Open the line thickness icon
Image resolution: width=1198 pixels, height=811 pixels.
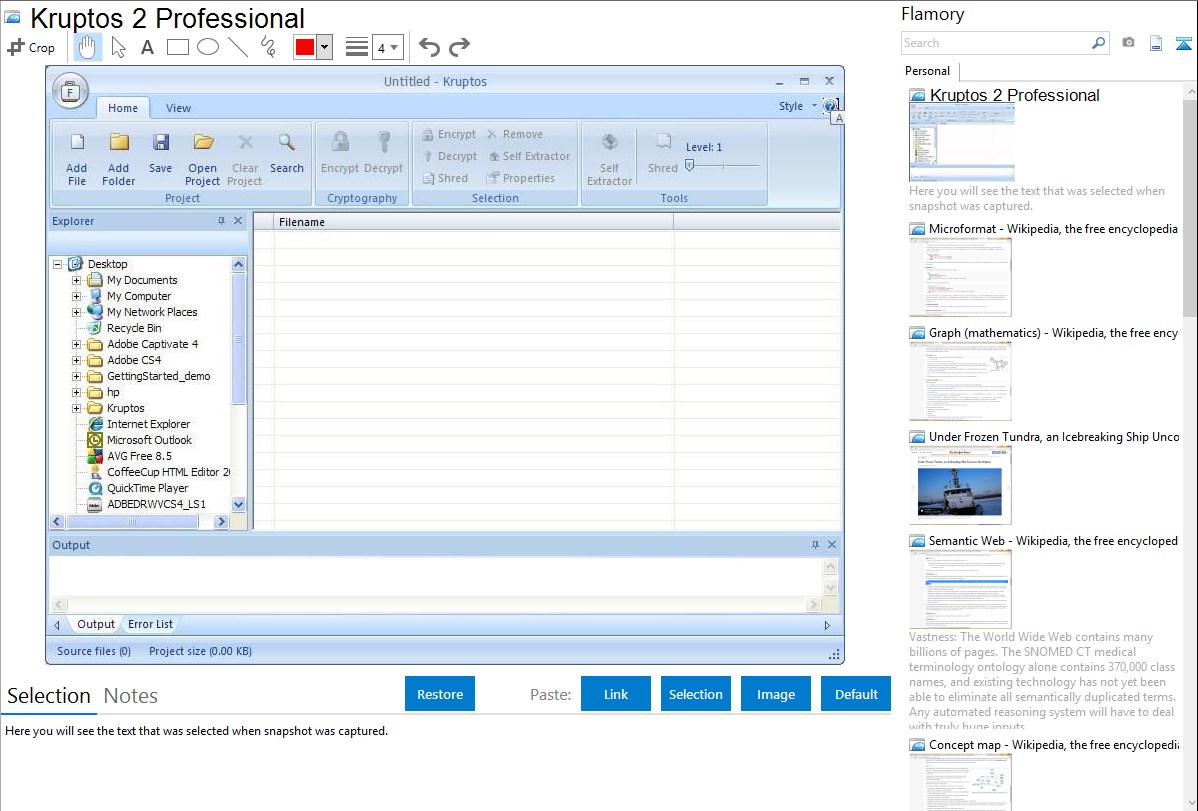pos(357,47)
